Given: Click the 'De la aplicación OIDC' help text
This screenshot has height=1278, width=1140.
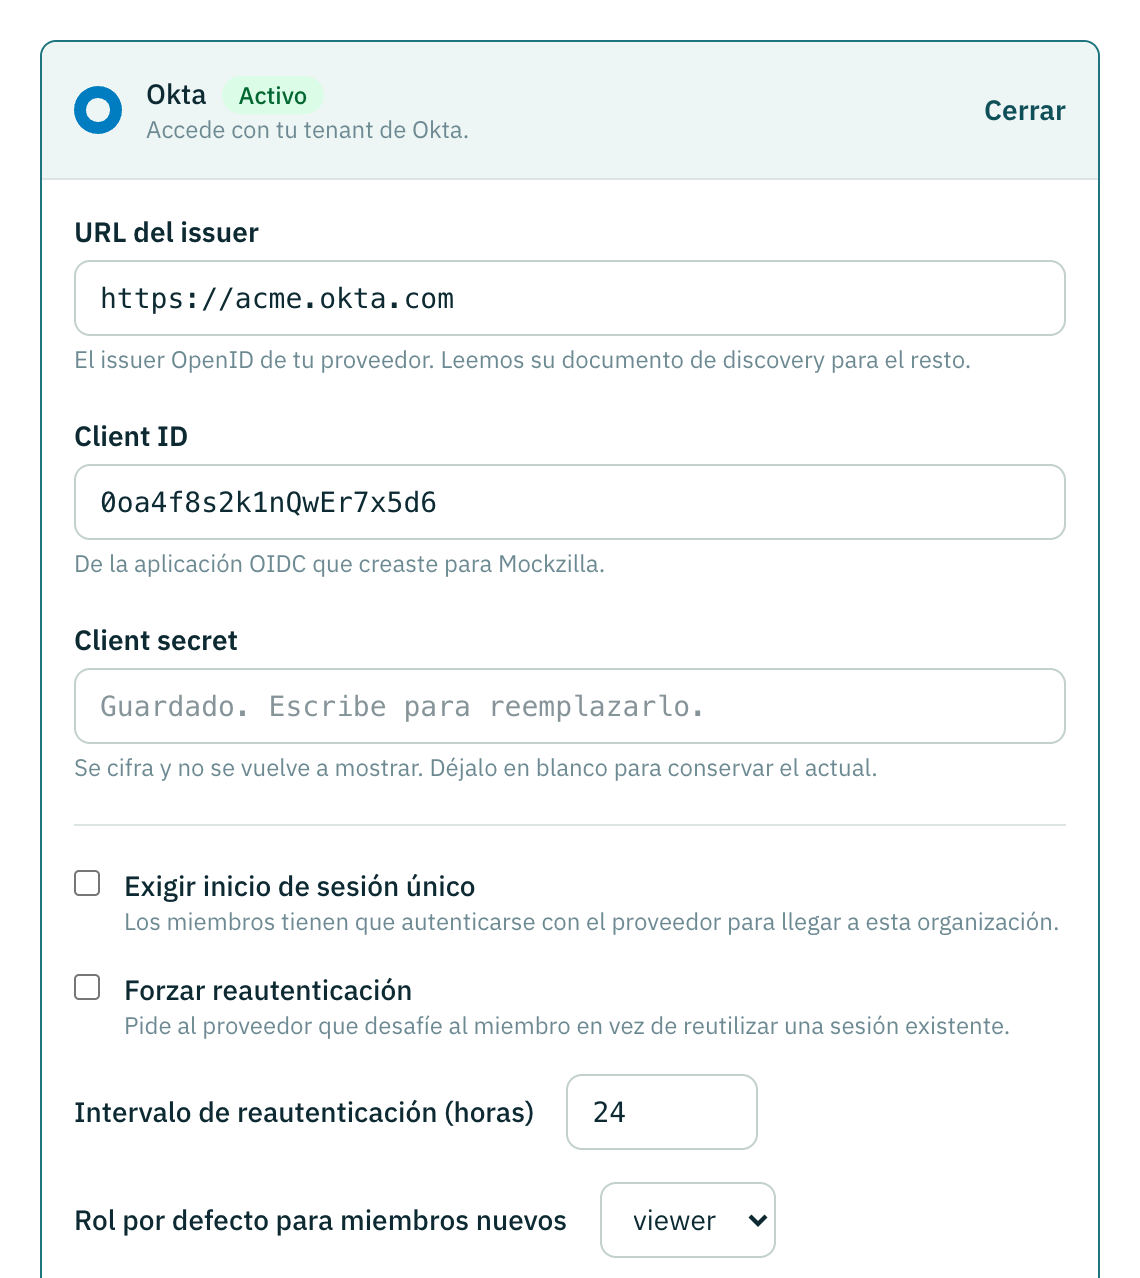Looking at the screenshot, I should 340,564.
